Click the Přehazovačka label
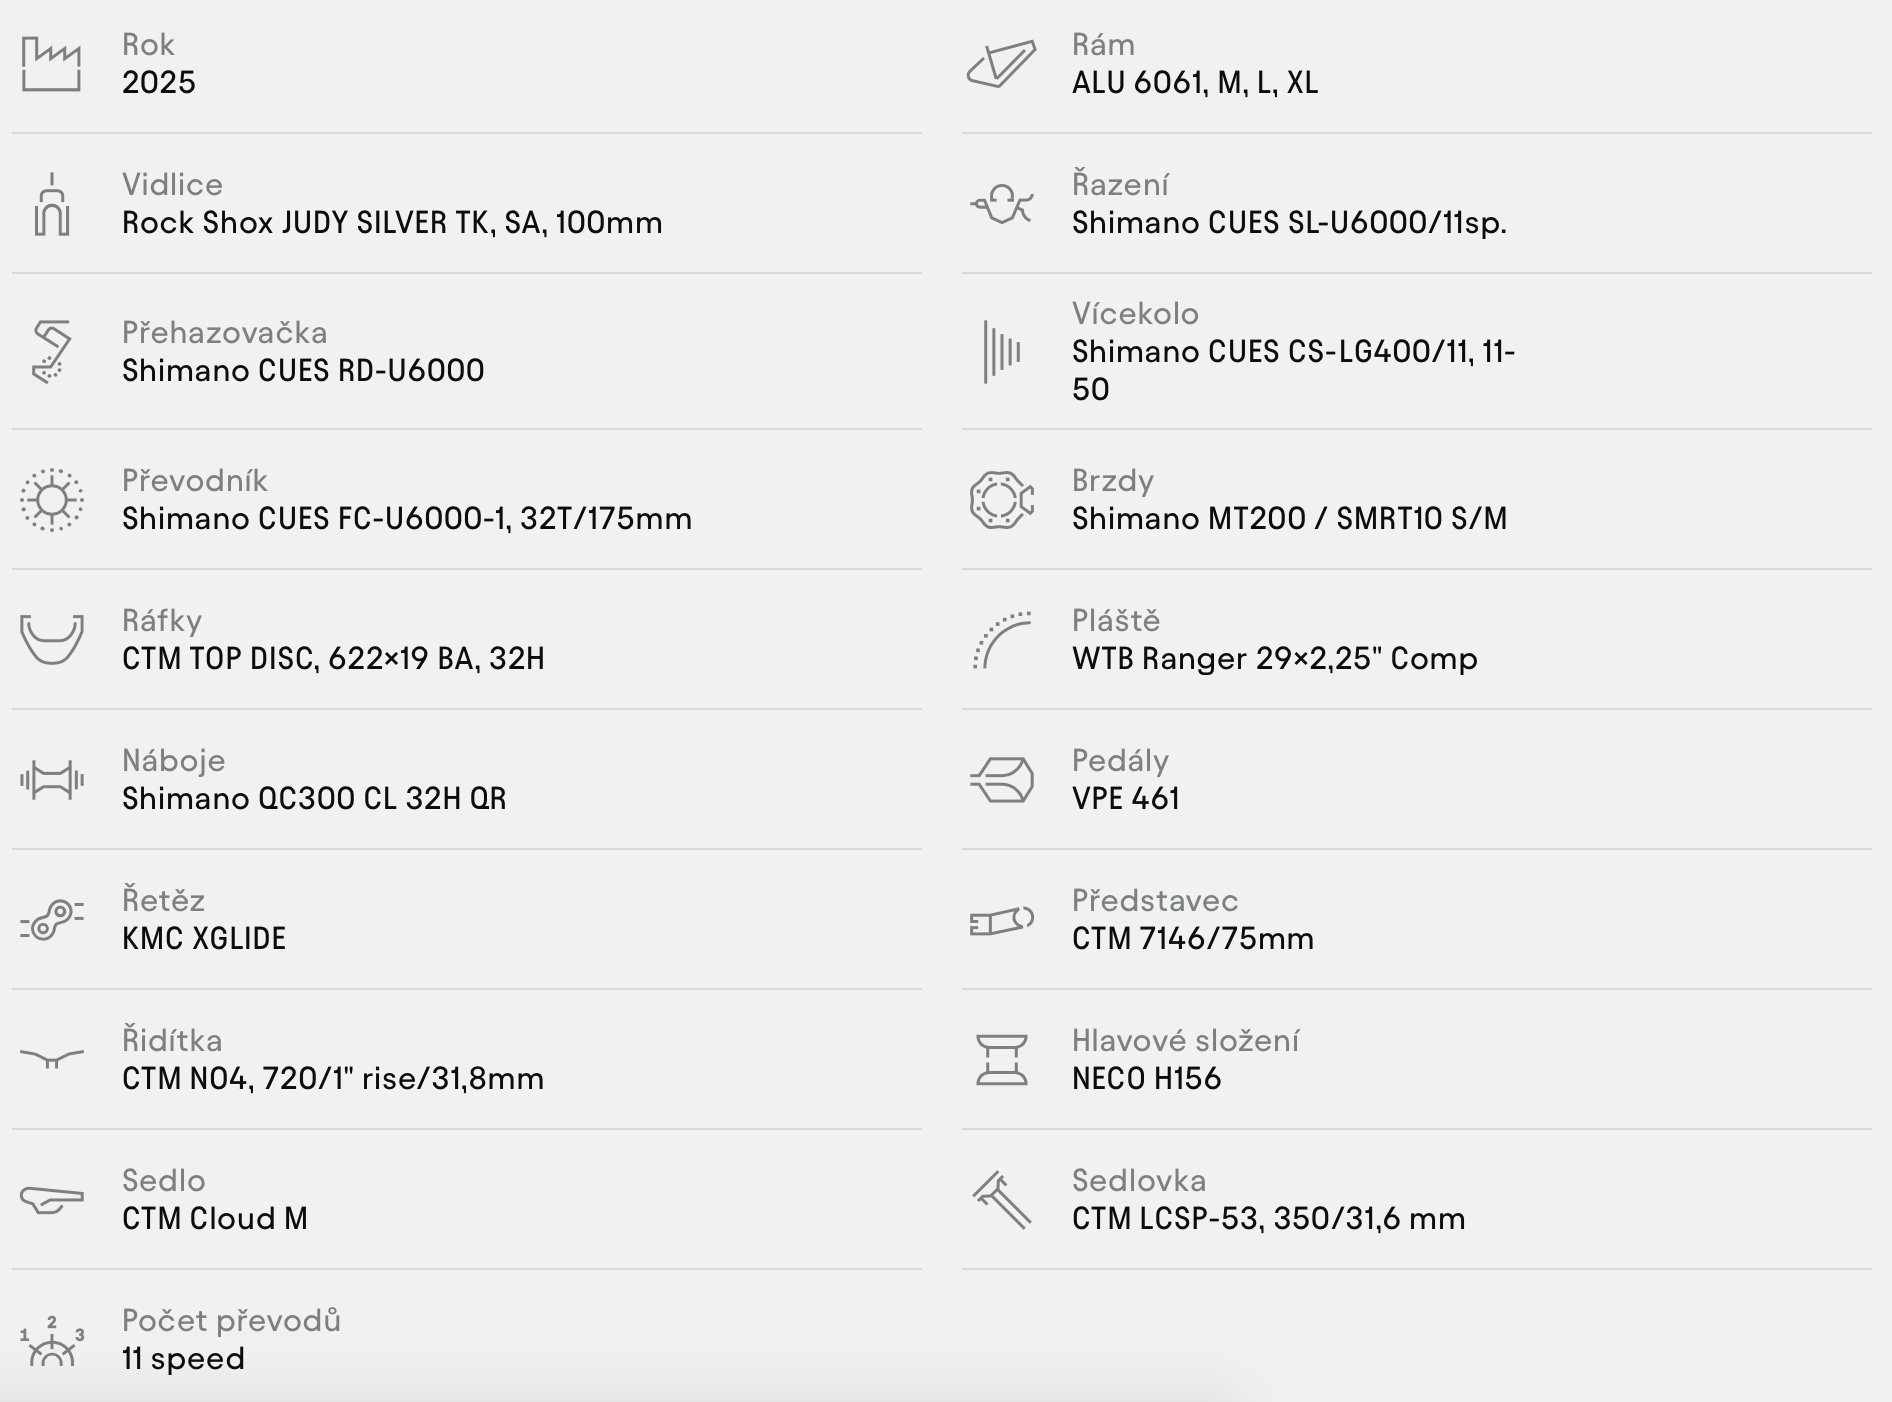This screenshot has height=1402, width=1892. [225, 332]
